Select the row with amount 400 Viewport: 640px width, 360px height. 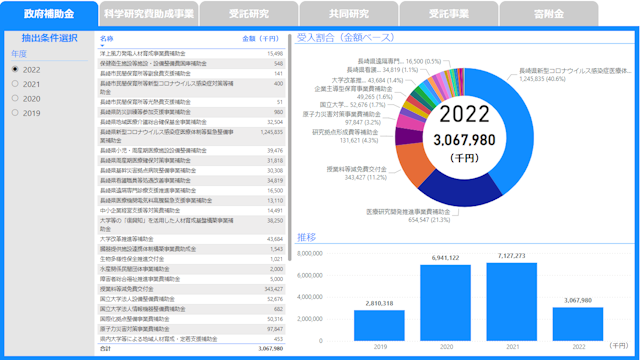click(x=191, y=88)
